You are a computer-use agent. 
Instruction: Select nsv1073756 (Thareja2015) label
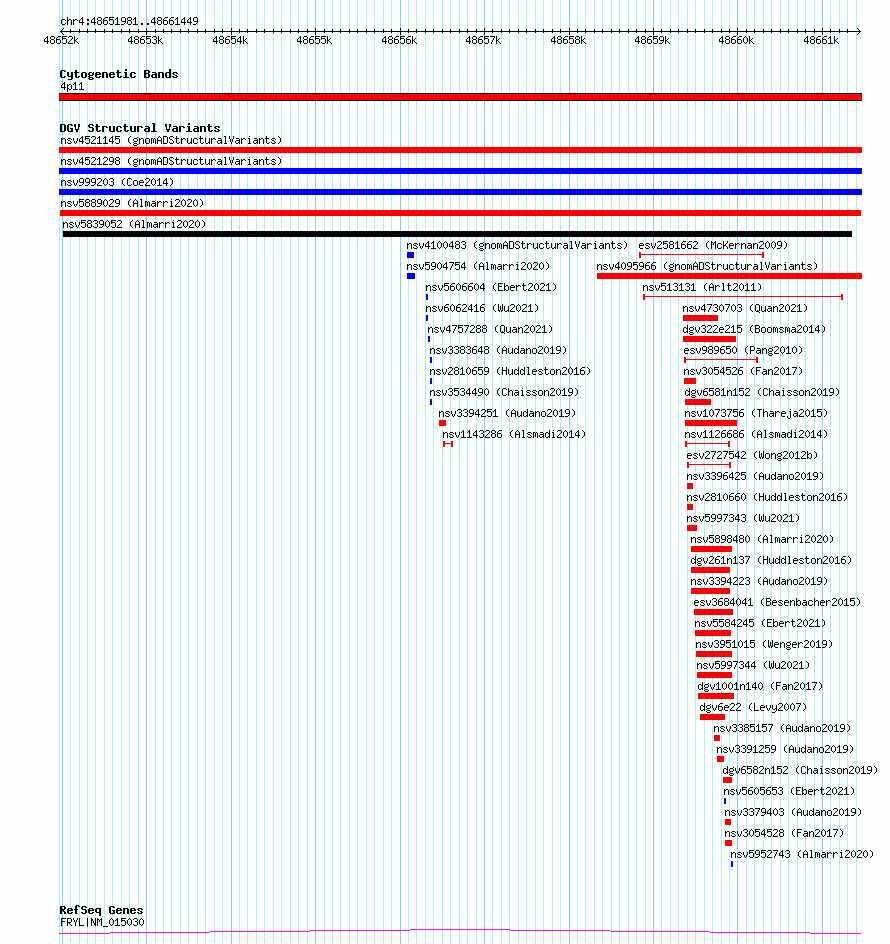coord(756,414)
